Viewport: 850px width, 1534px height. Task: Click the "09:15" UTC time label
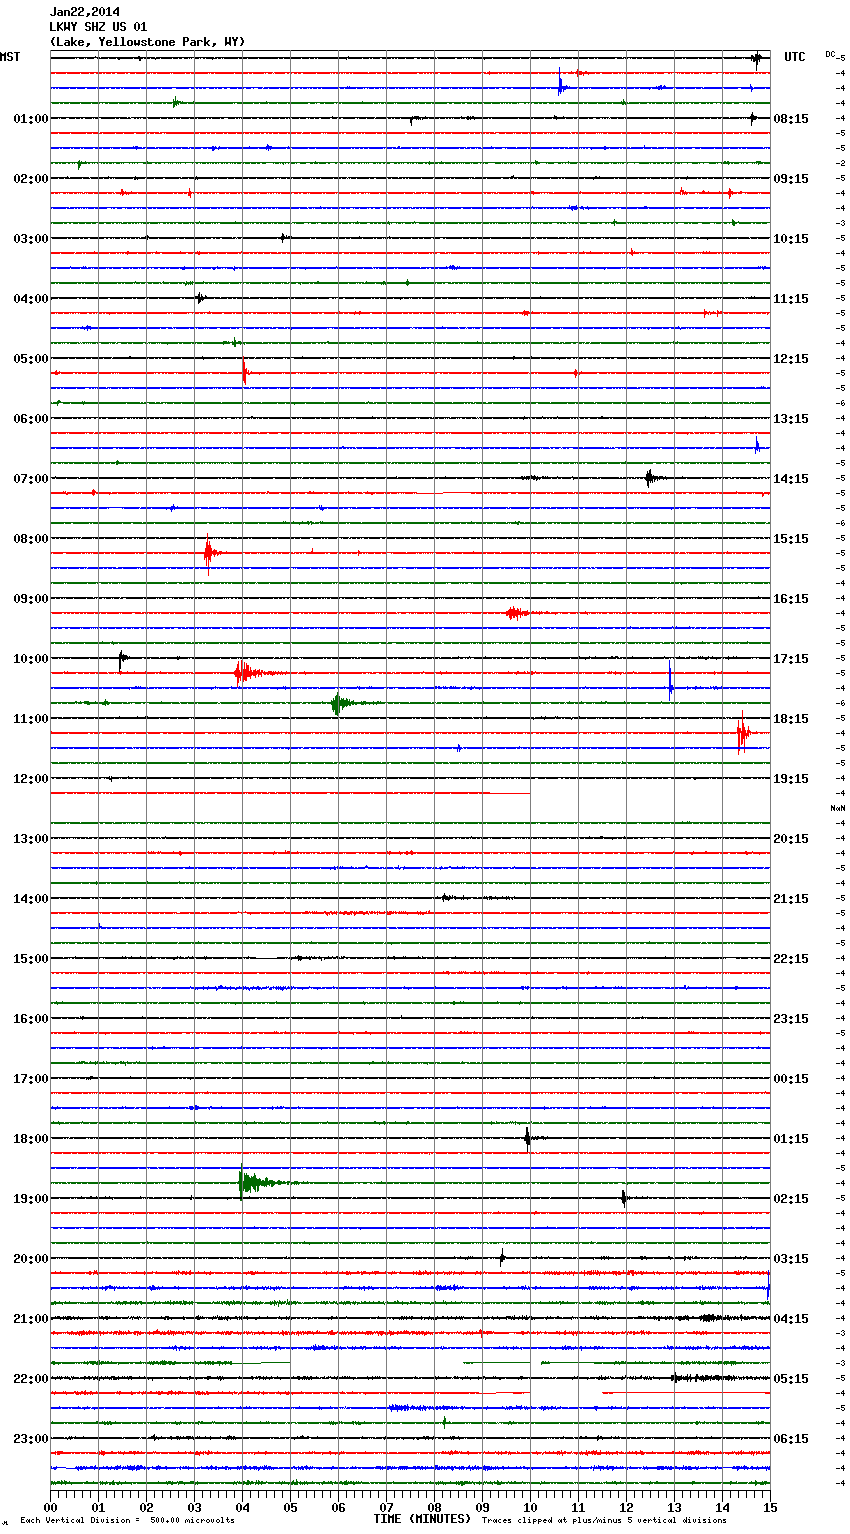point(791,179)
